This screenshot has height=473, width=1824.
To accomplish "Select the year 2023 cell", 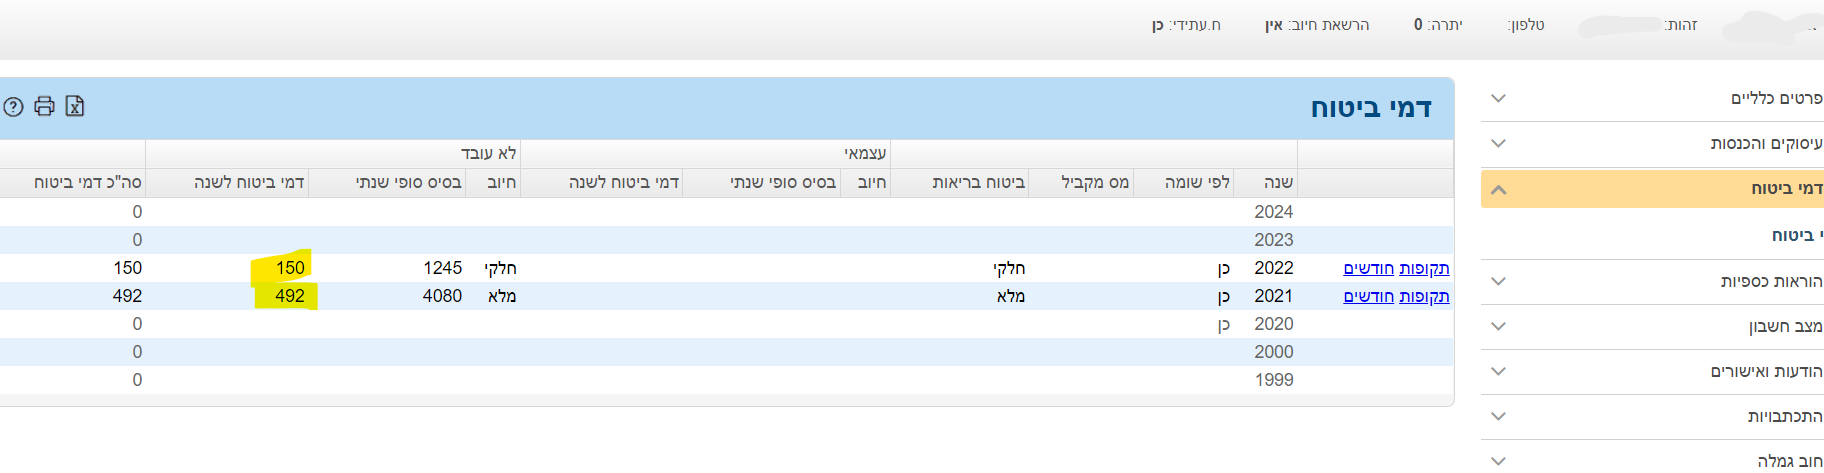I will [1274, 240].
